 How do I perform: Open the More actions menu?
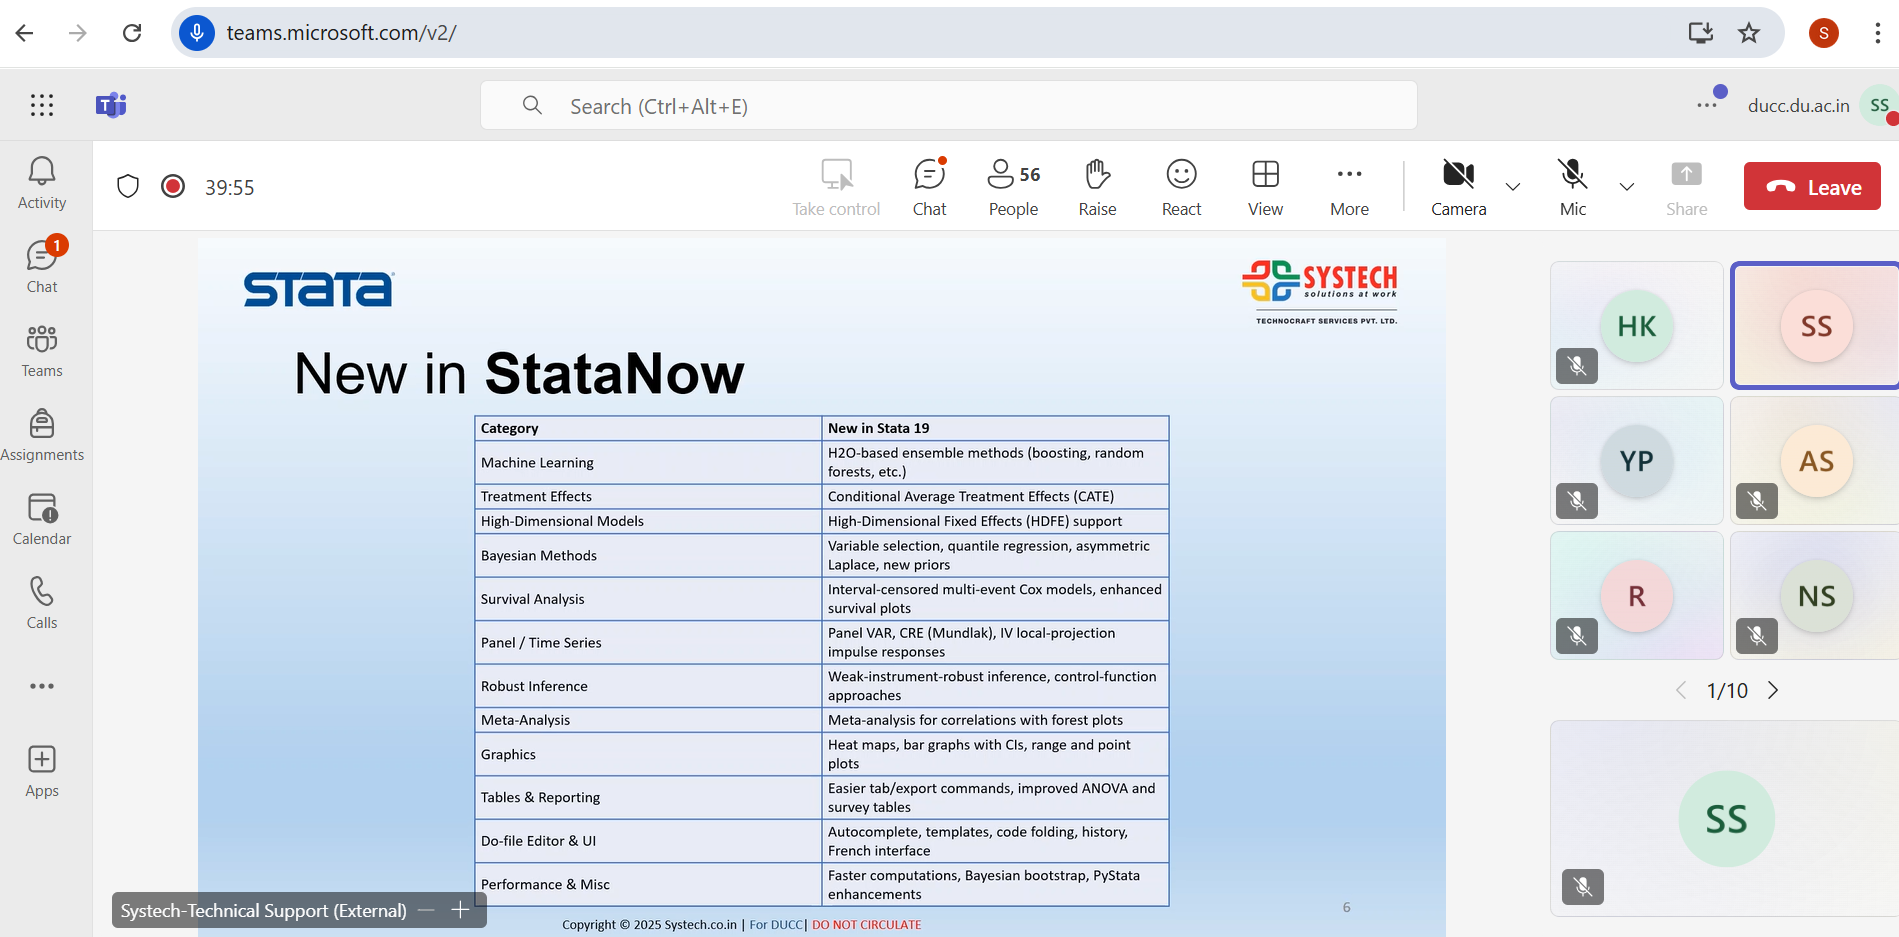[1349, 187]
